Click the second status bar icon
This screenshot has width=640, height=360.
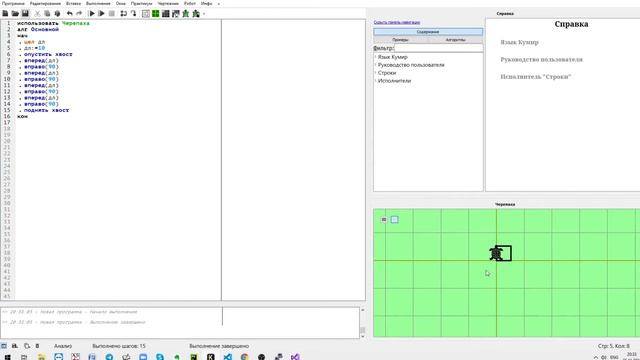(x=15, y=346)
